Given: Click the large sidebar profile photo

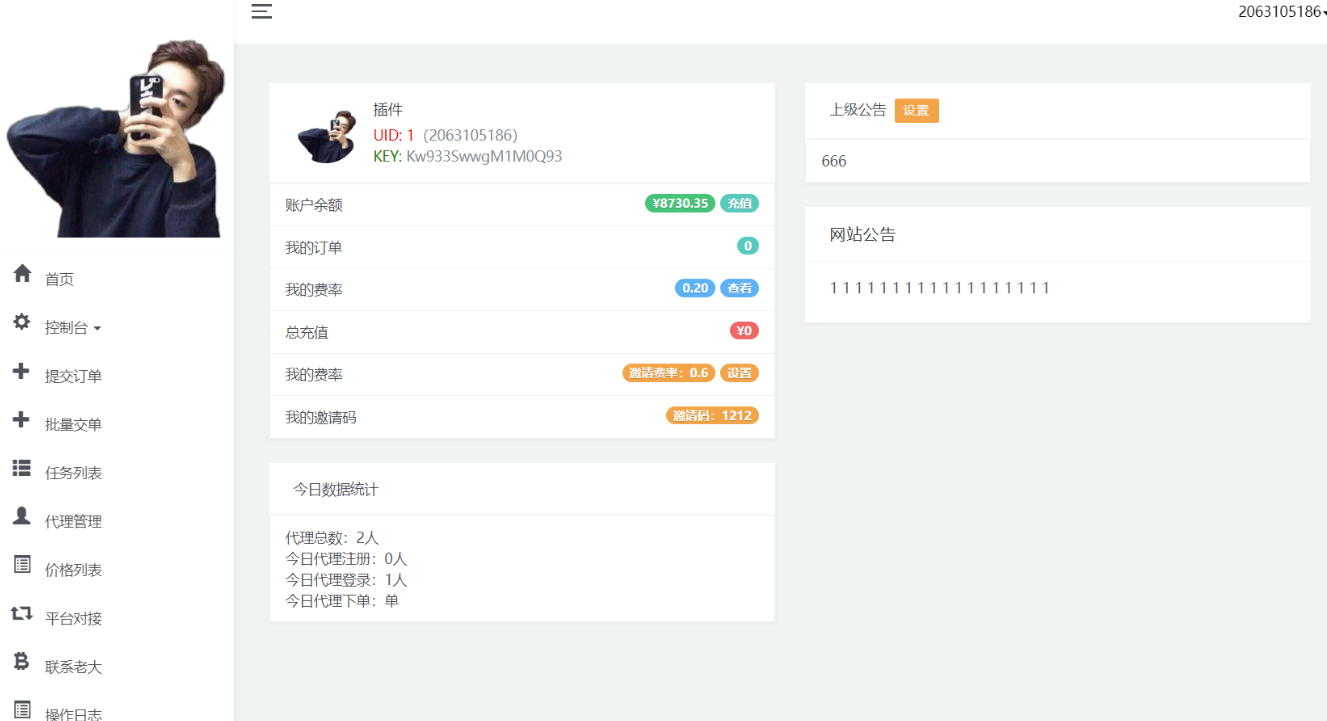Looking at the screenshot, I should pos(115,138).
